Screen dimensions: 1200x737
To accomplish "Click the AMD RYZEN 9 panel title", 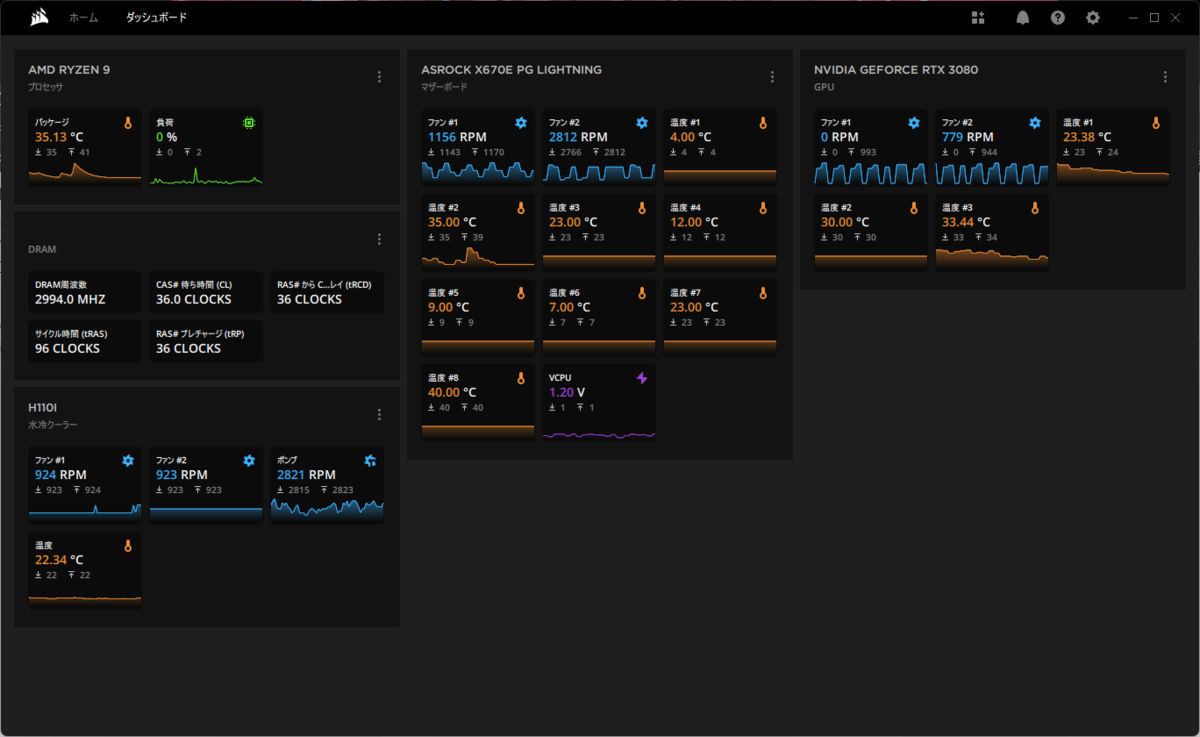I will [x=68, y=70].
